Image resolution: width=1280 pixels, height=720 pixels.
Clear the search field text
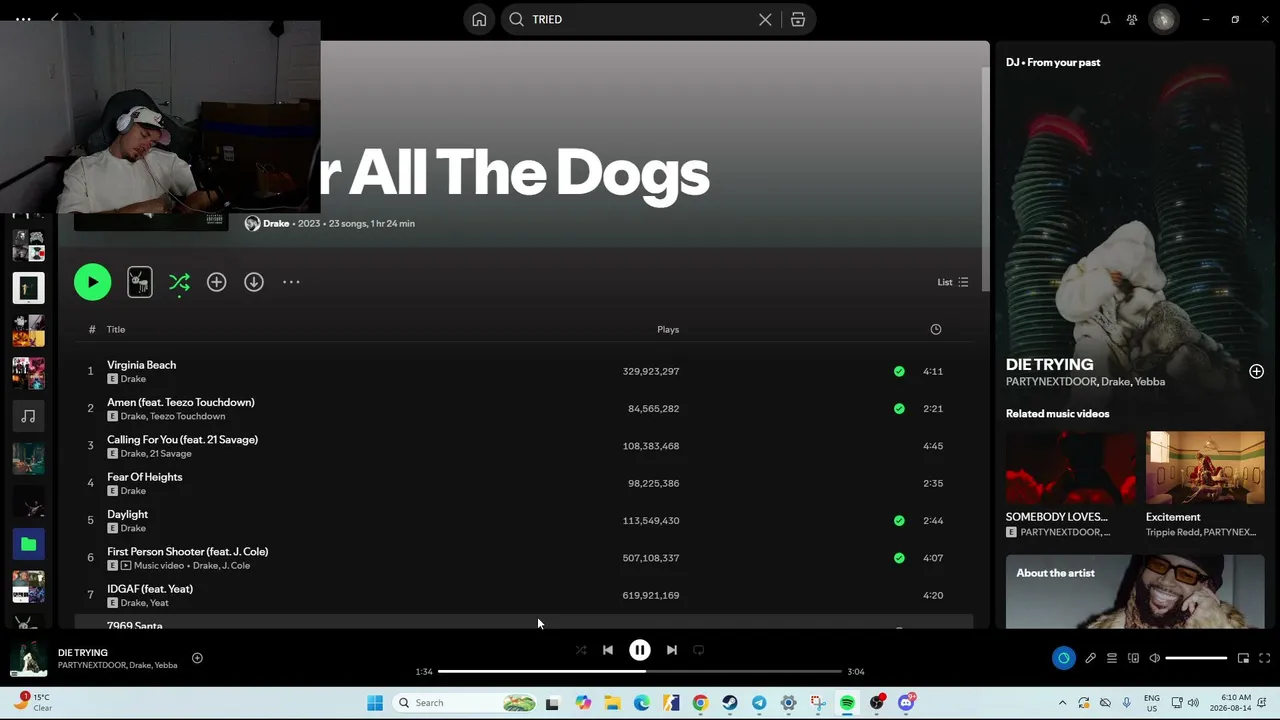(765, 19)
